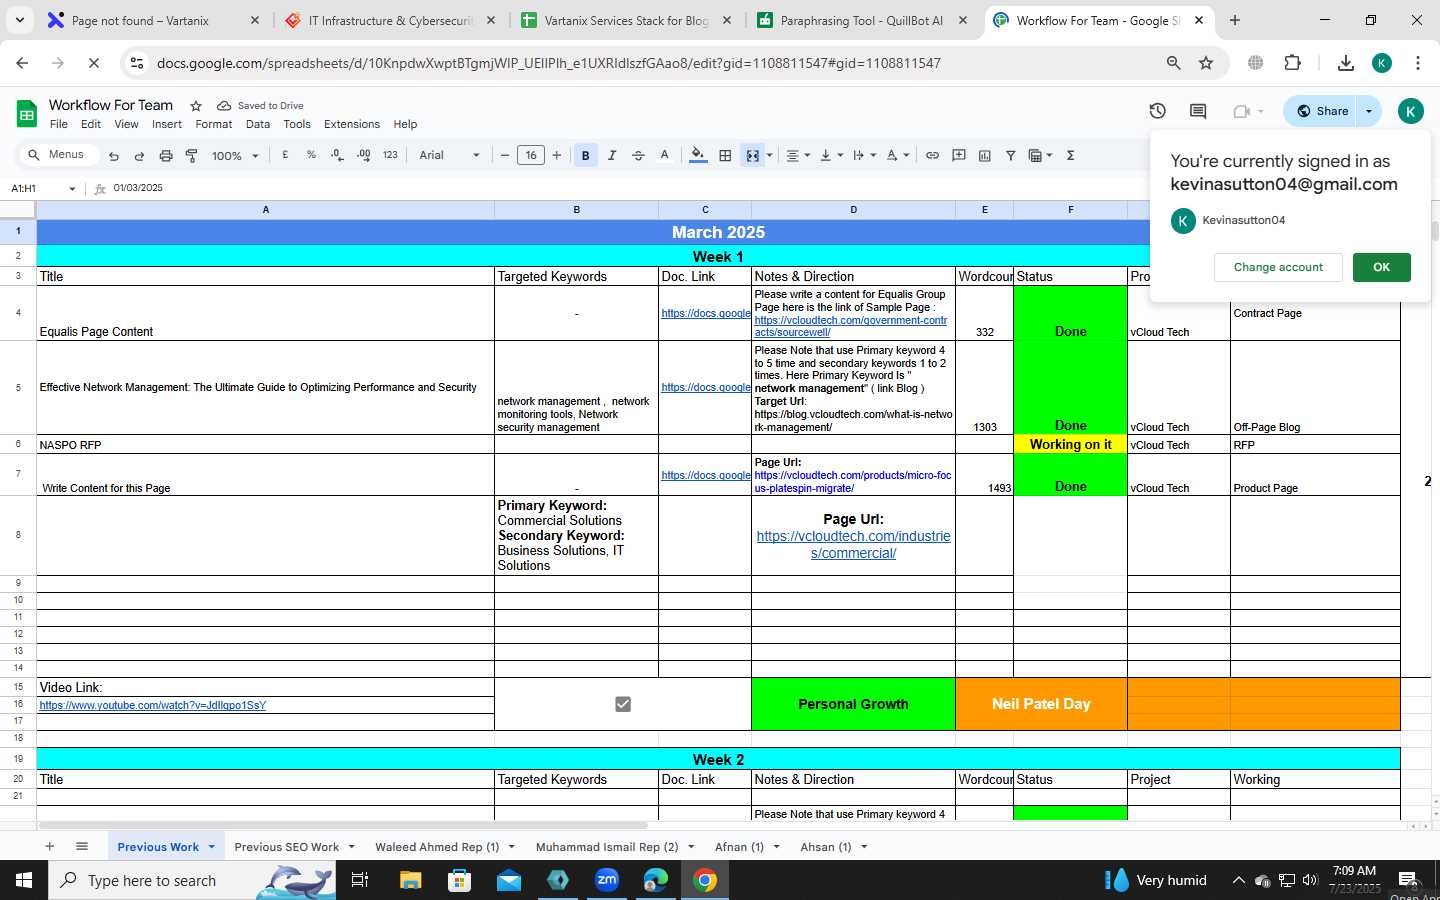Open the YouTube video link
Viewport: 1440px width, 900px height.
(x=153, y=706)
